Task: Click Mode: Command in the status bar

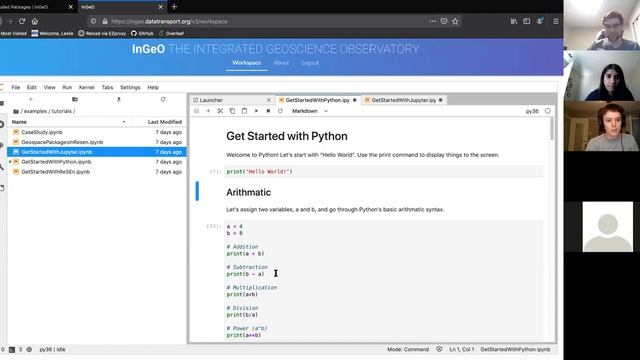Action: (408, 349)
